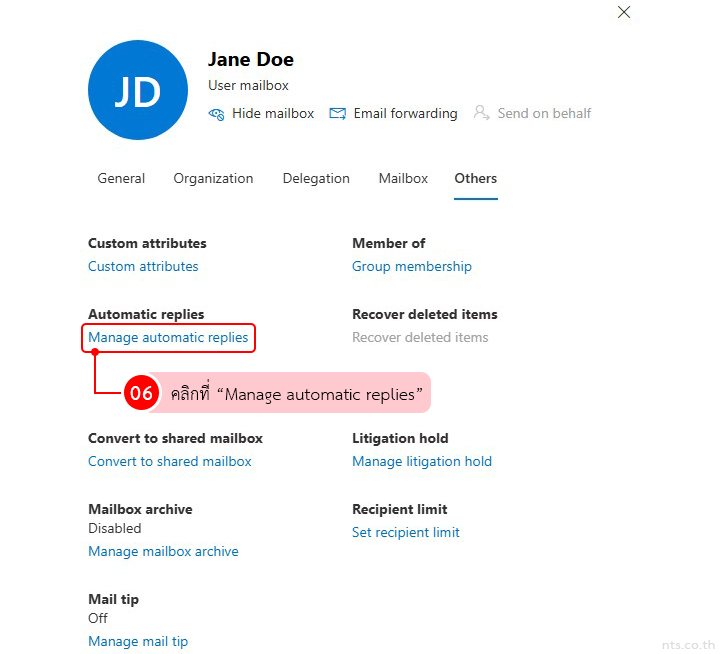Screen dimensions: 720x654
Task: Click Manage mail tip link
Action: 138,641
